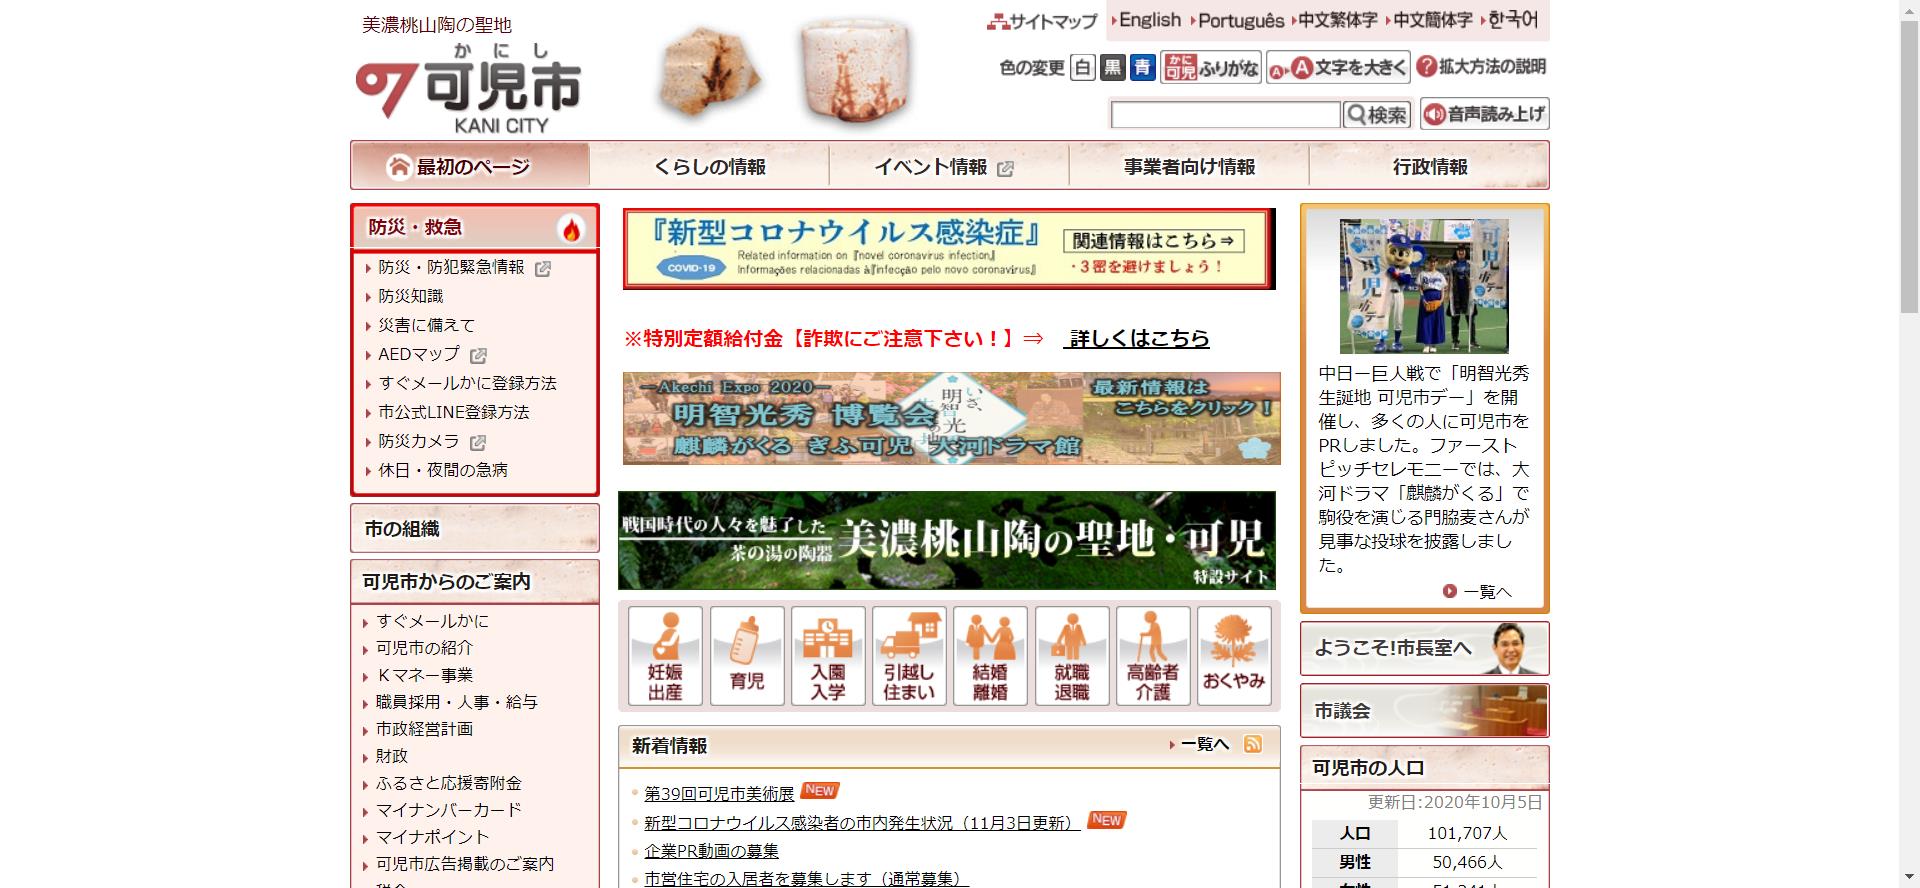The width and height of the screenshot is (1920, 888).
Task: Open the RSS feed icon in 新着情報
Action: (x=1253, y=744)
